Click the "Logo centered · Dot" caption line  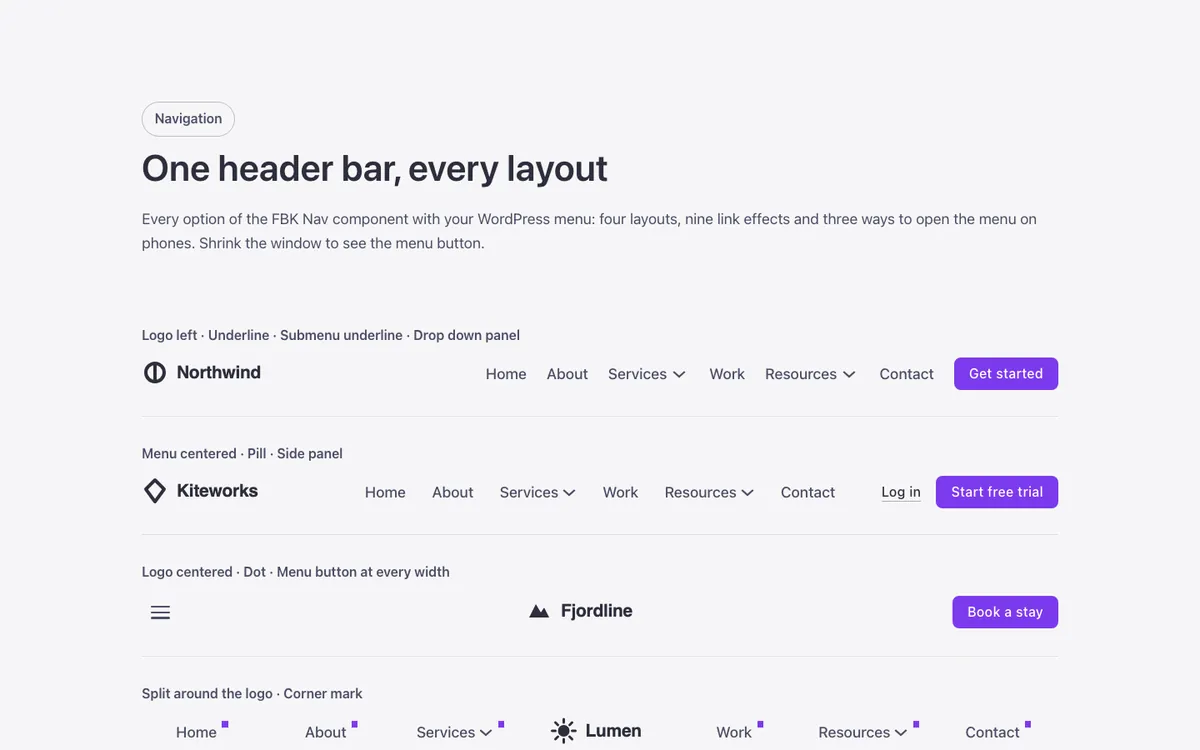tap(296, 572)
